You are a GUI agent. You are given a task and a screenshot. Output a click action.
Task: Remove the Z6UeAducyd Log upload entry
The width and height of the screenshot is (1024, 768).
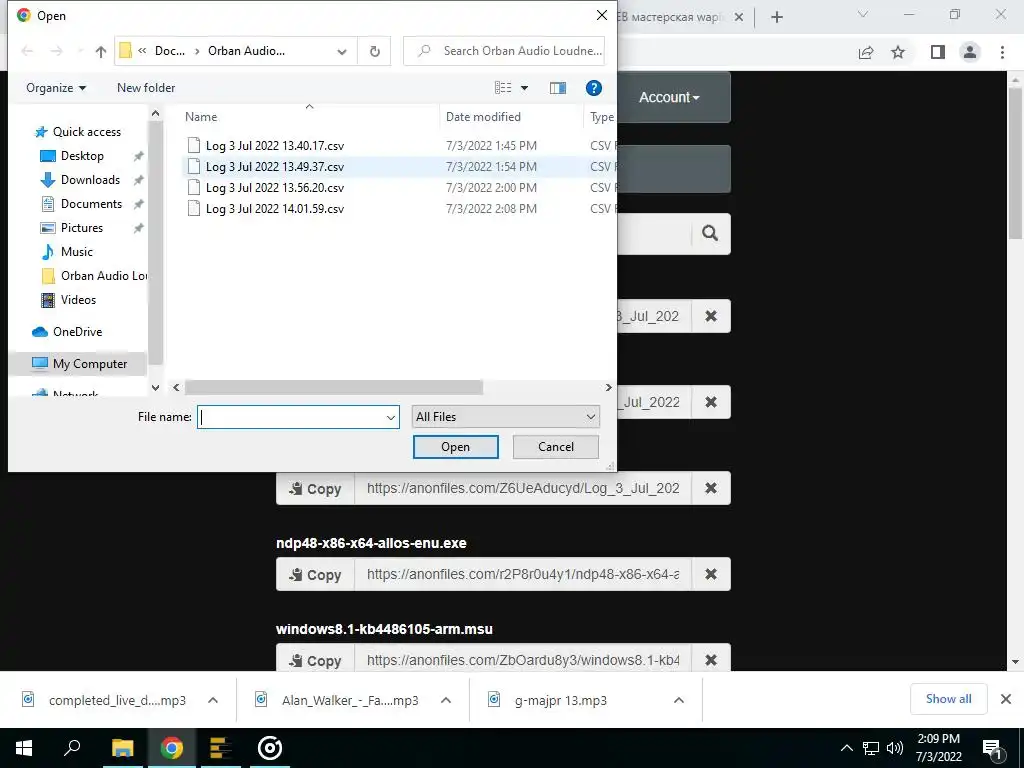(x=711, y=488)
